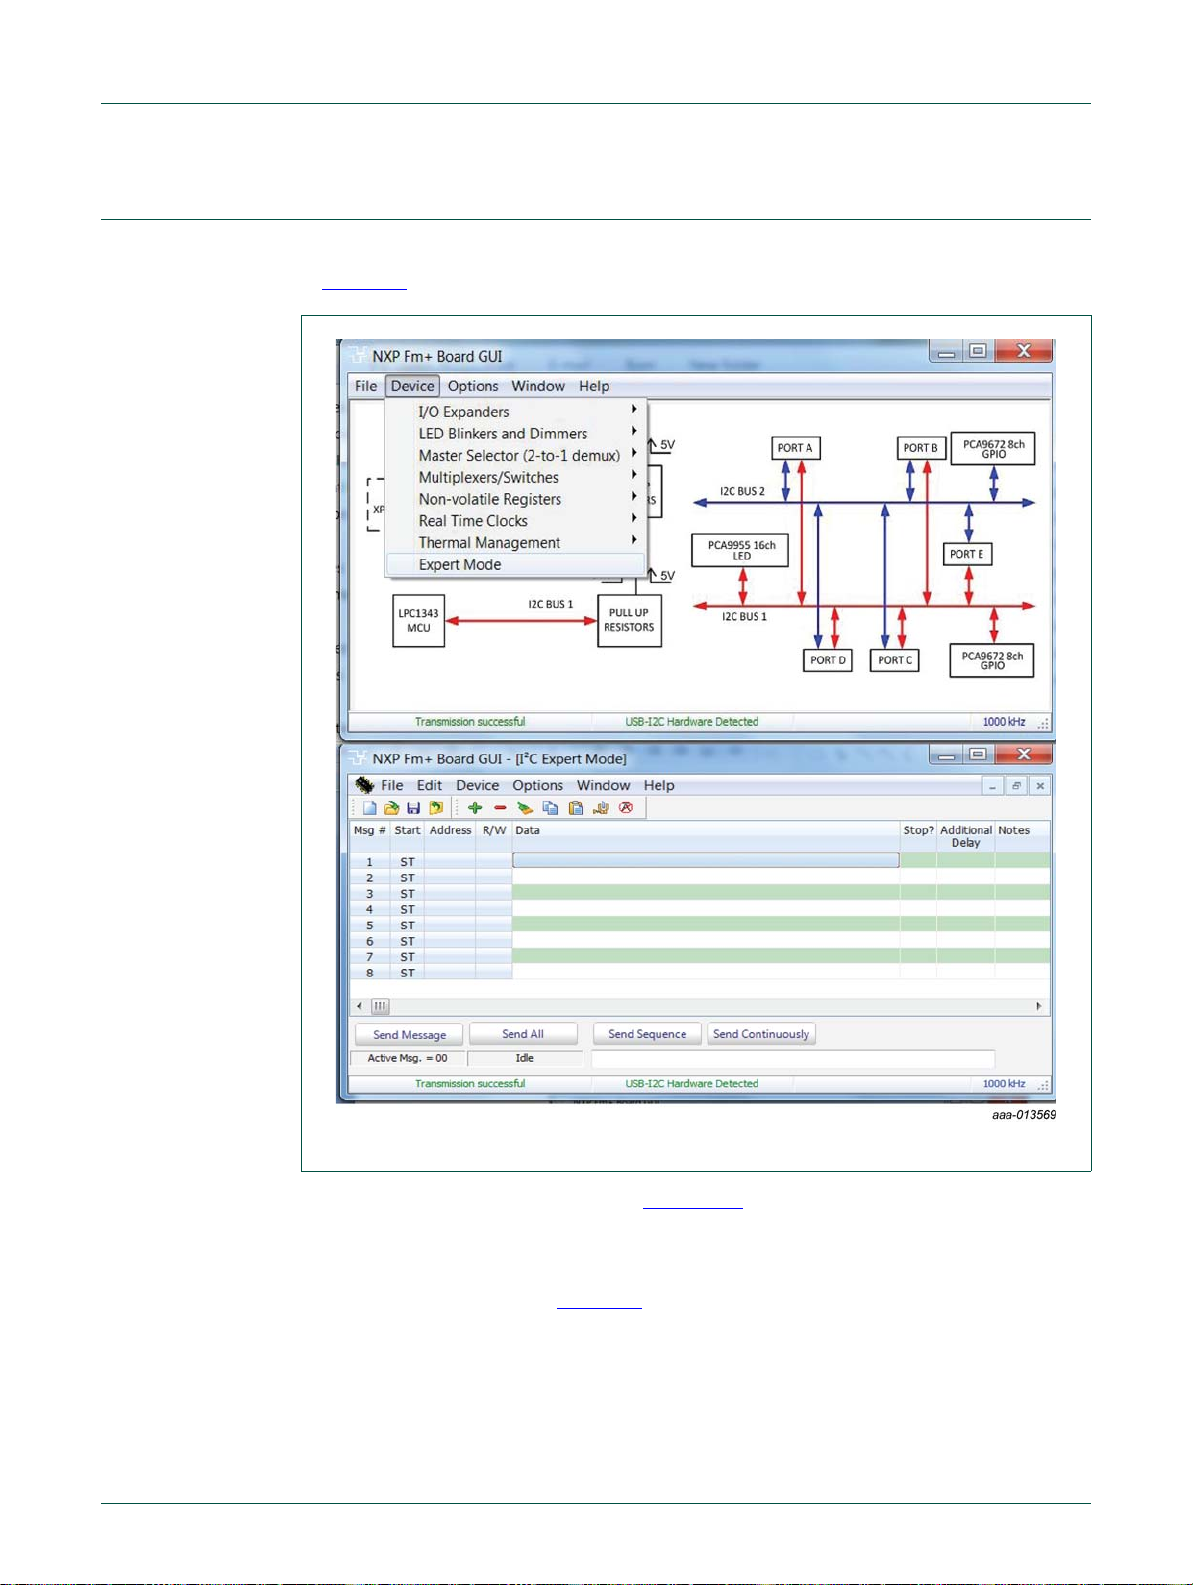Click the Send Message button

[409, 1035]
